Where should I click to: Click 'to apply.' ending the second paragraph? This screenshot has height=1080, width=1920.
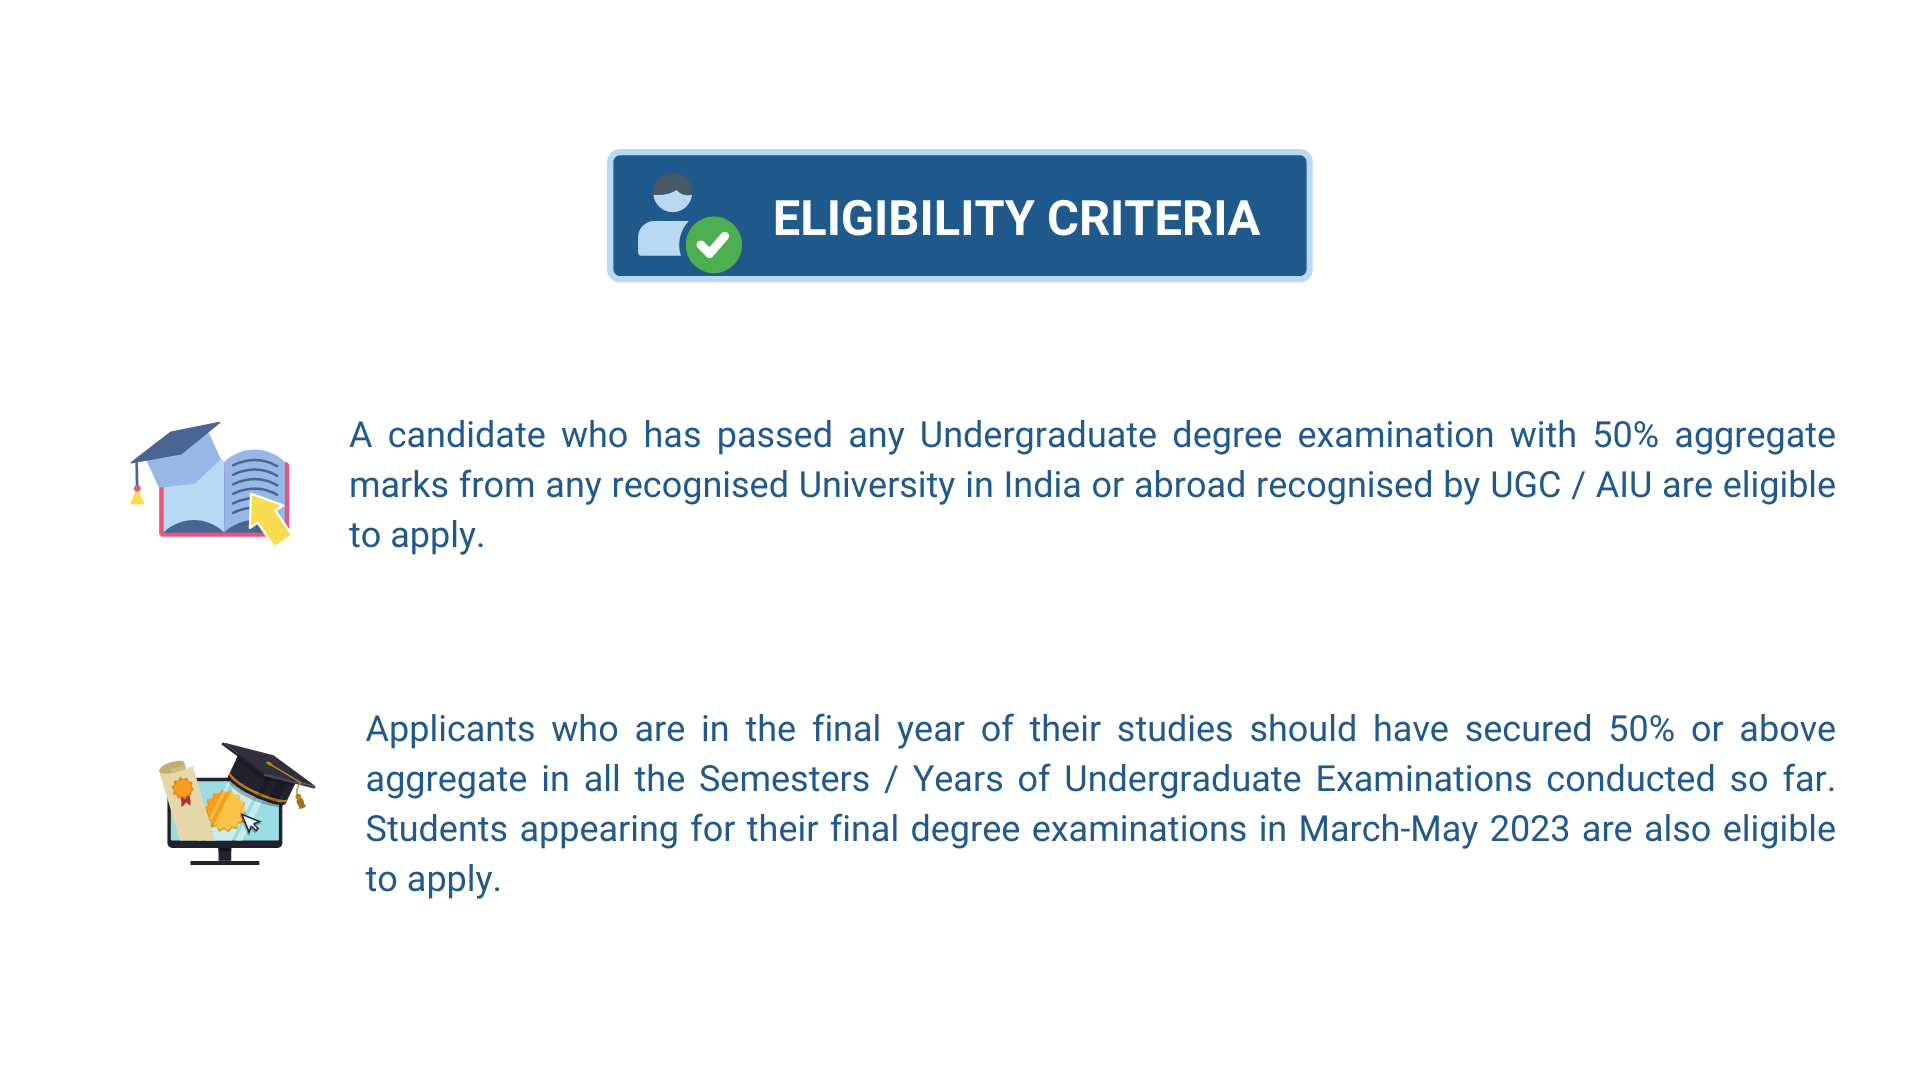click(433, 880)
